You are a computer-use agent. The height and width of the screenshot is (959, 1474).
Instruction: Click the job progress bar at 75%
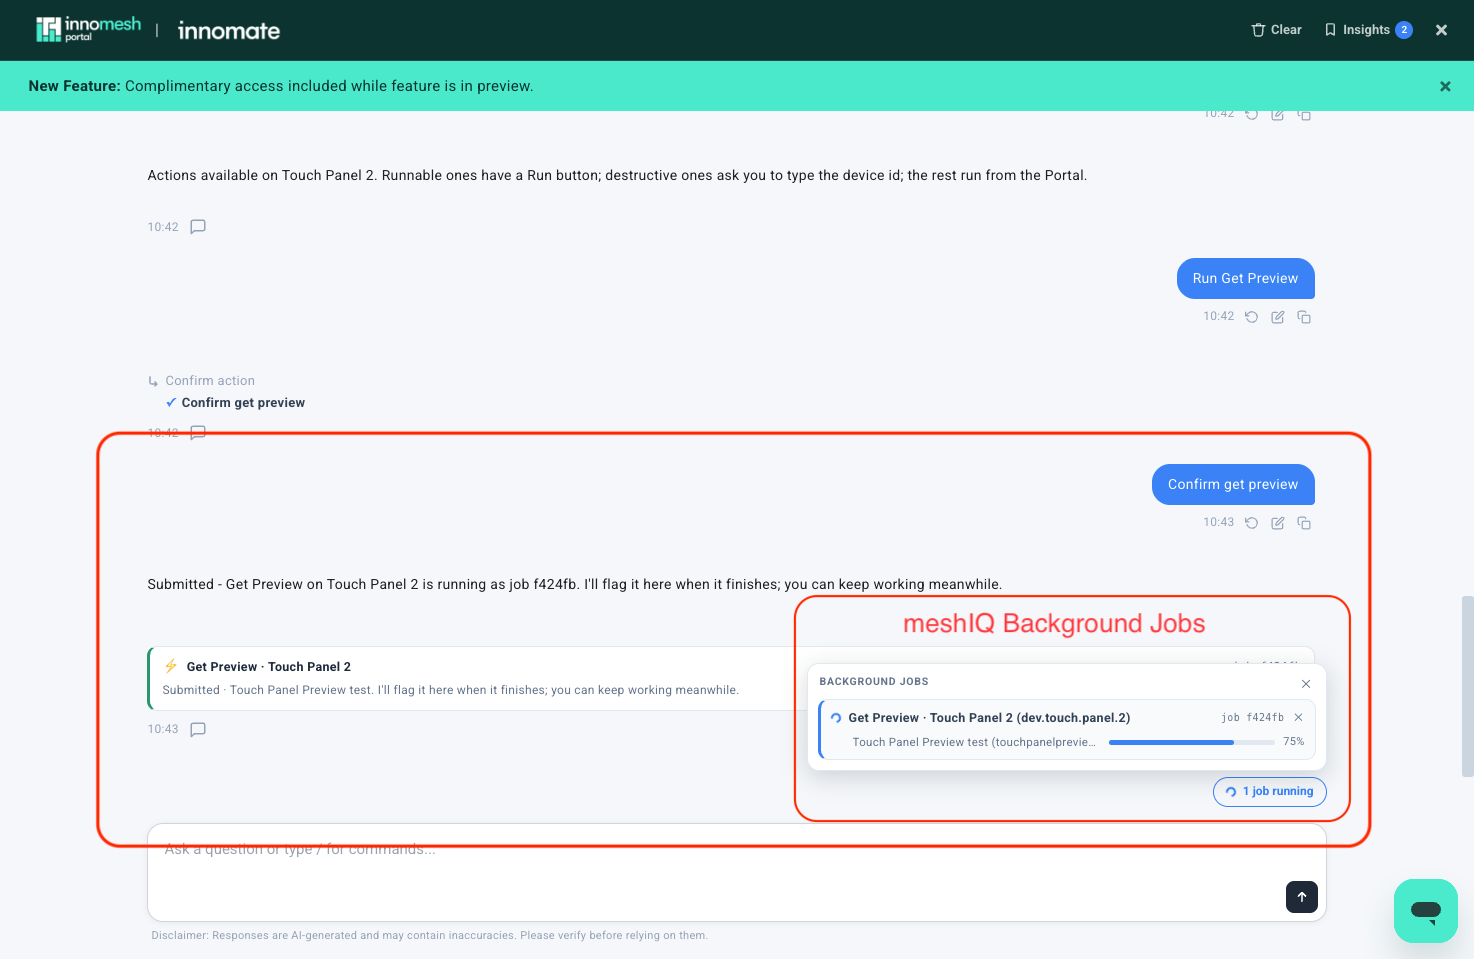pyautogui.click(x=1190, y=742)
